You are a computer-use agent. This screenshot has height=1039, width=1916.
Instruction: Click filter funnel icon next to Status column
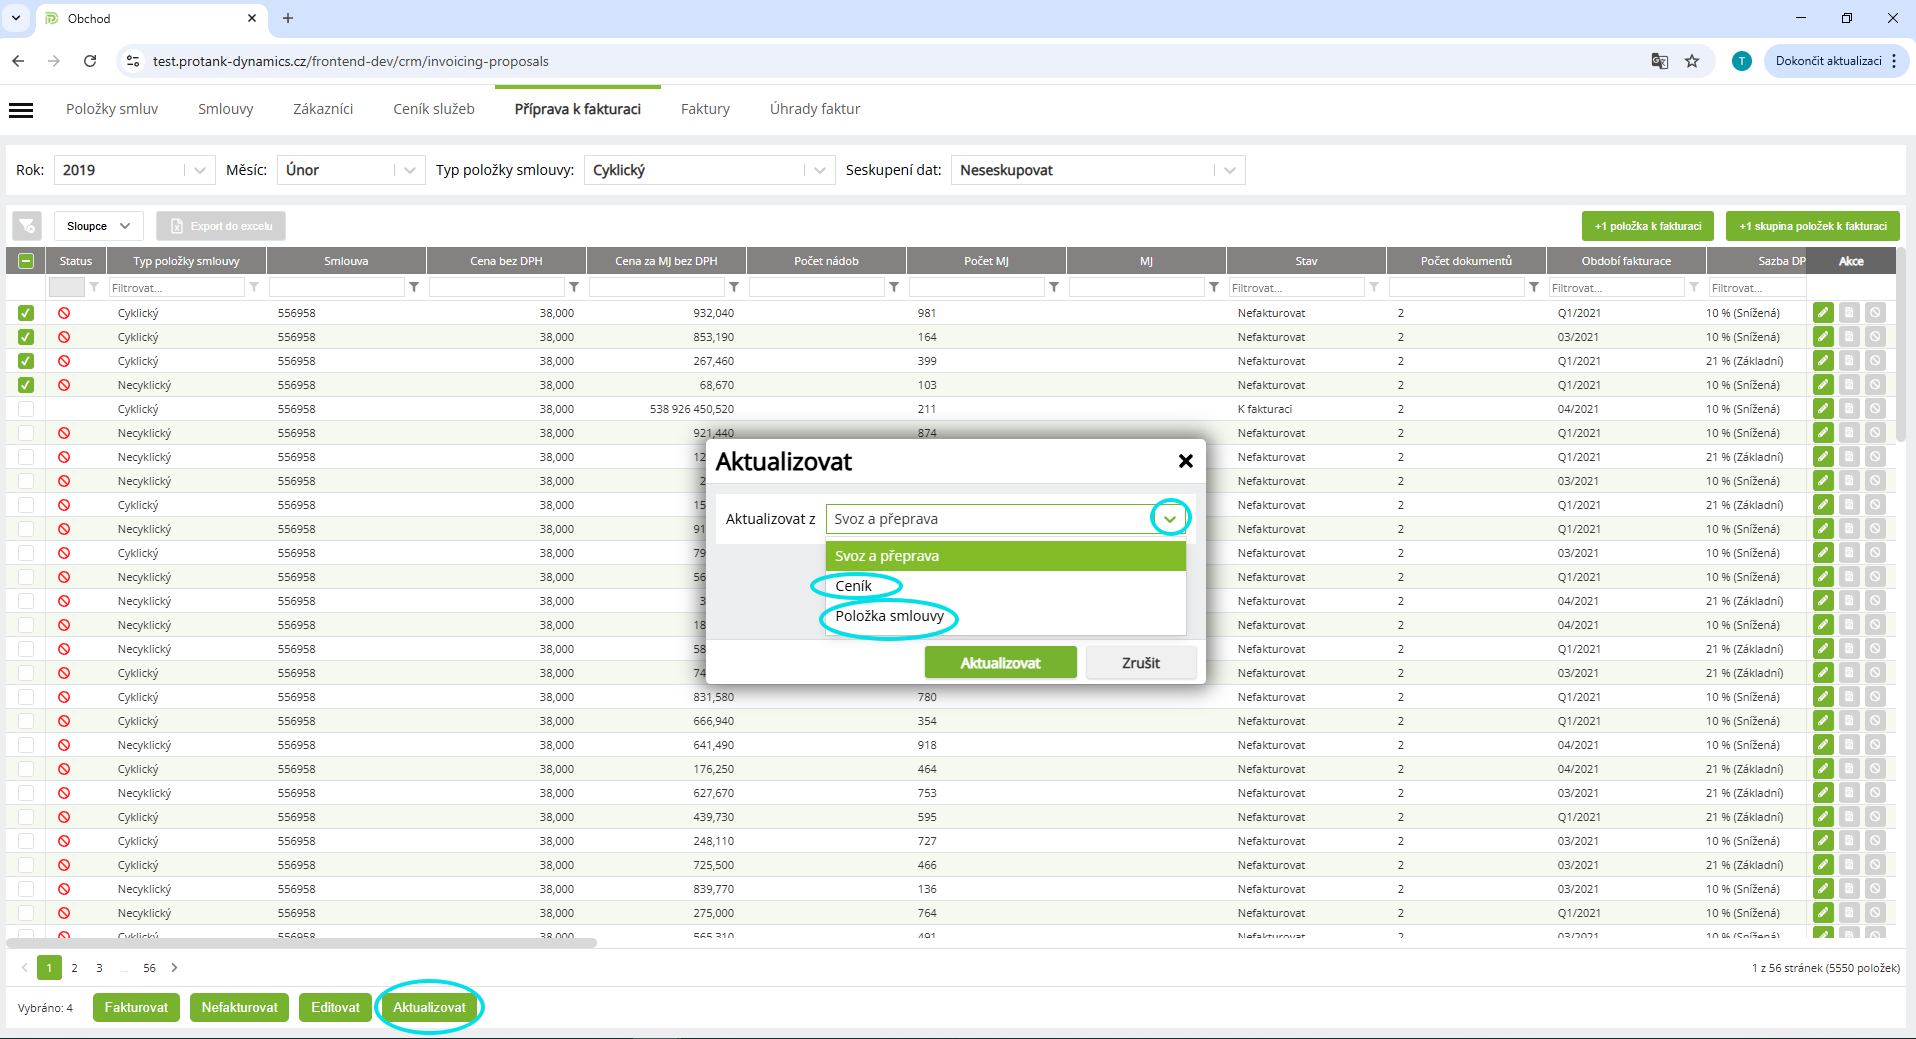point(94,287)
